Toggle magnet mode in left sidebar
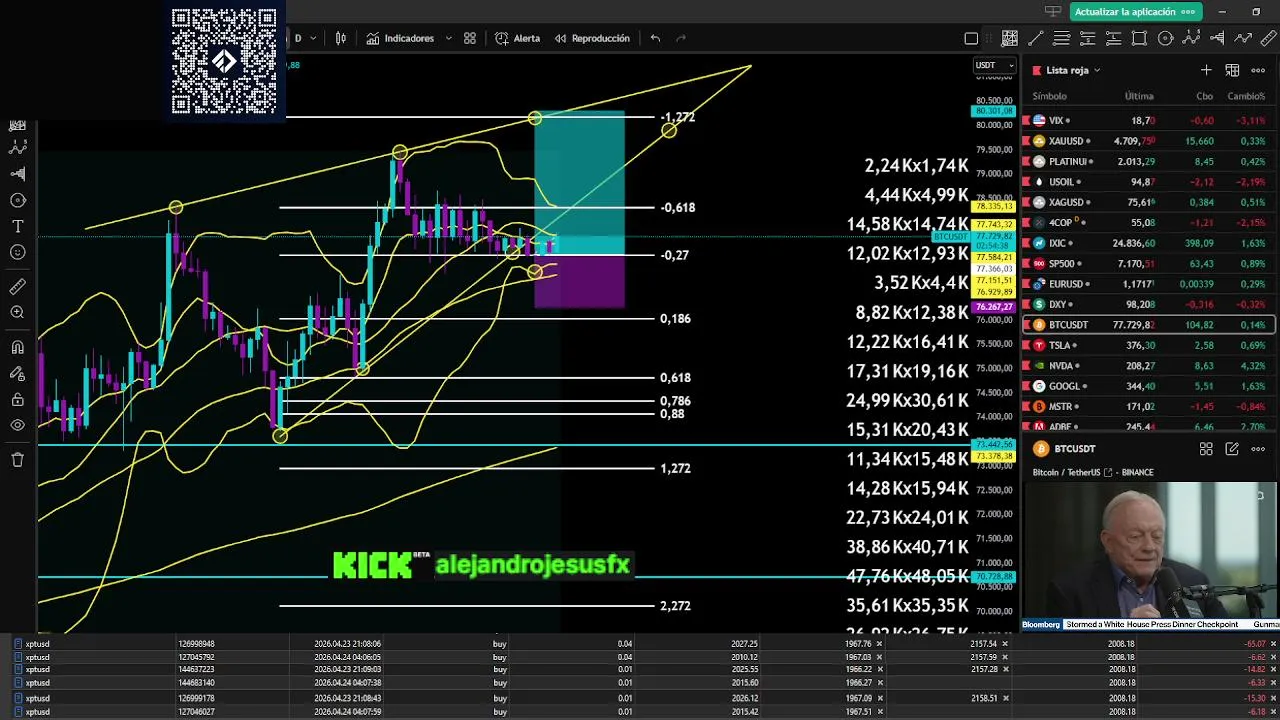Screen dimensions: 1280x720 click(17, 348)
